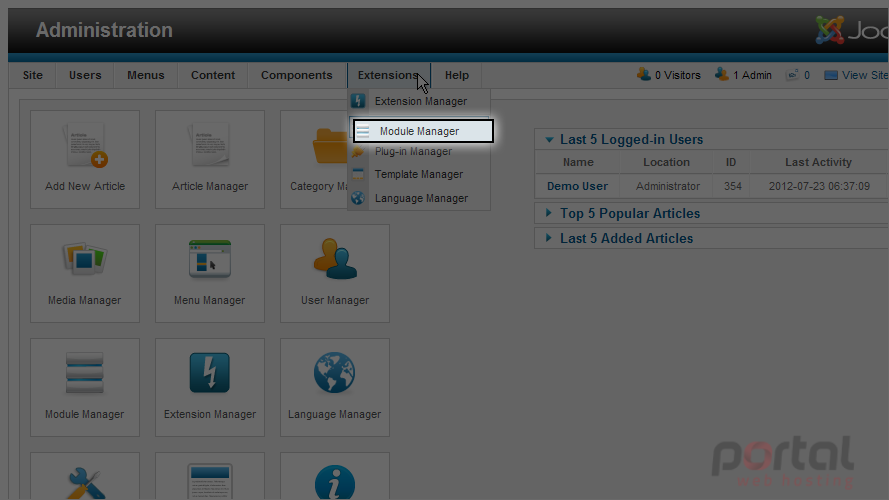Click the messages envelope icon
Screen dimensions: 889x500
tap(792, 75)
